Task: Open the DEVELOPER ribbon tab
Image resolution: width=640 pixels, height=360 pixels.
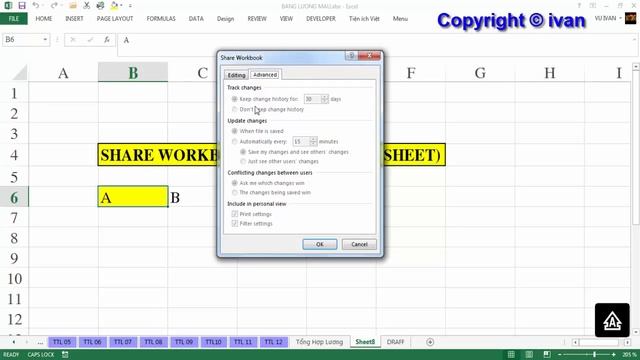Action: click(321, 19)
